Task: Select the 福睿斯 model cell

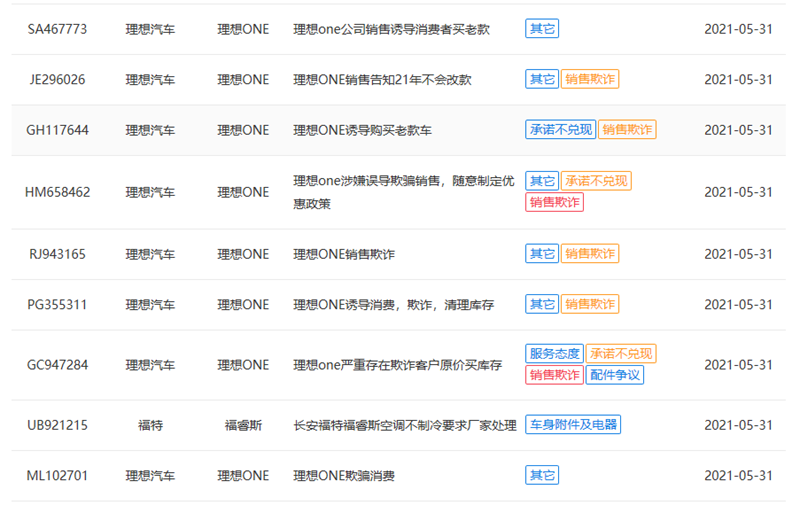Action: pos(243,425)
